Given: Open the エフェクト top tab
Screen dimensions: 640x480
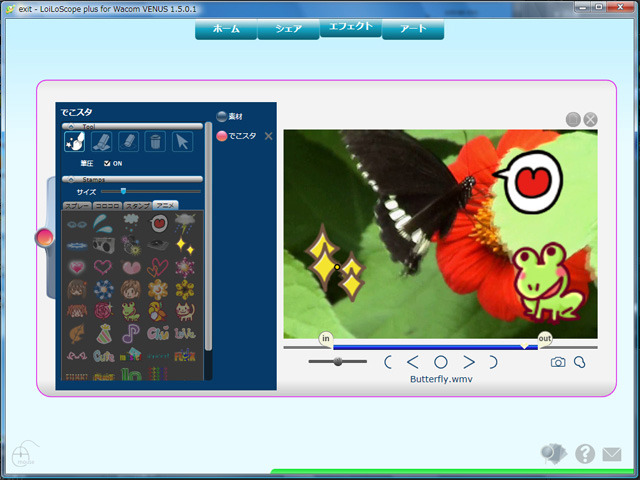Looking at the screenshot, I should click(x=350, y=27).
